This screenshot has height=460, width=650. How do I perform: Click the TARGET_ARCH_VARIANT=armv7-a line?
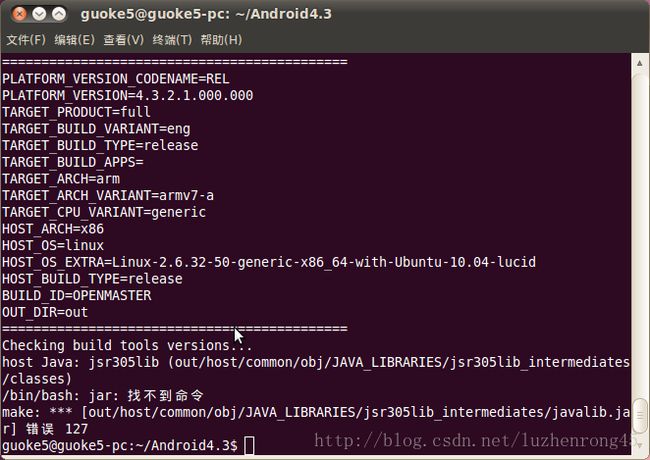[x=108, y=195]
